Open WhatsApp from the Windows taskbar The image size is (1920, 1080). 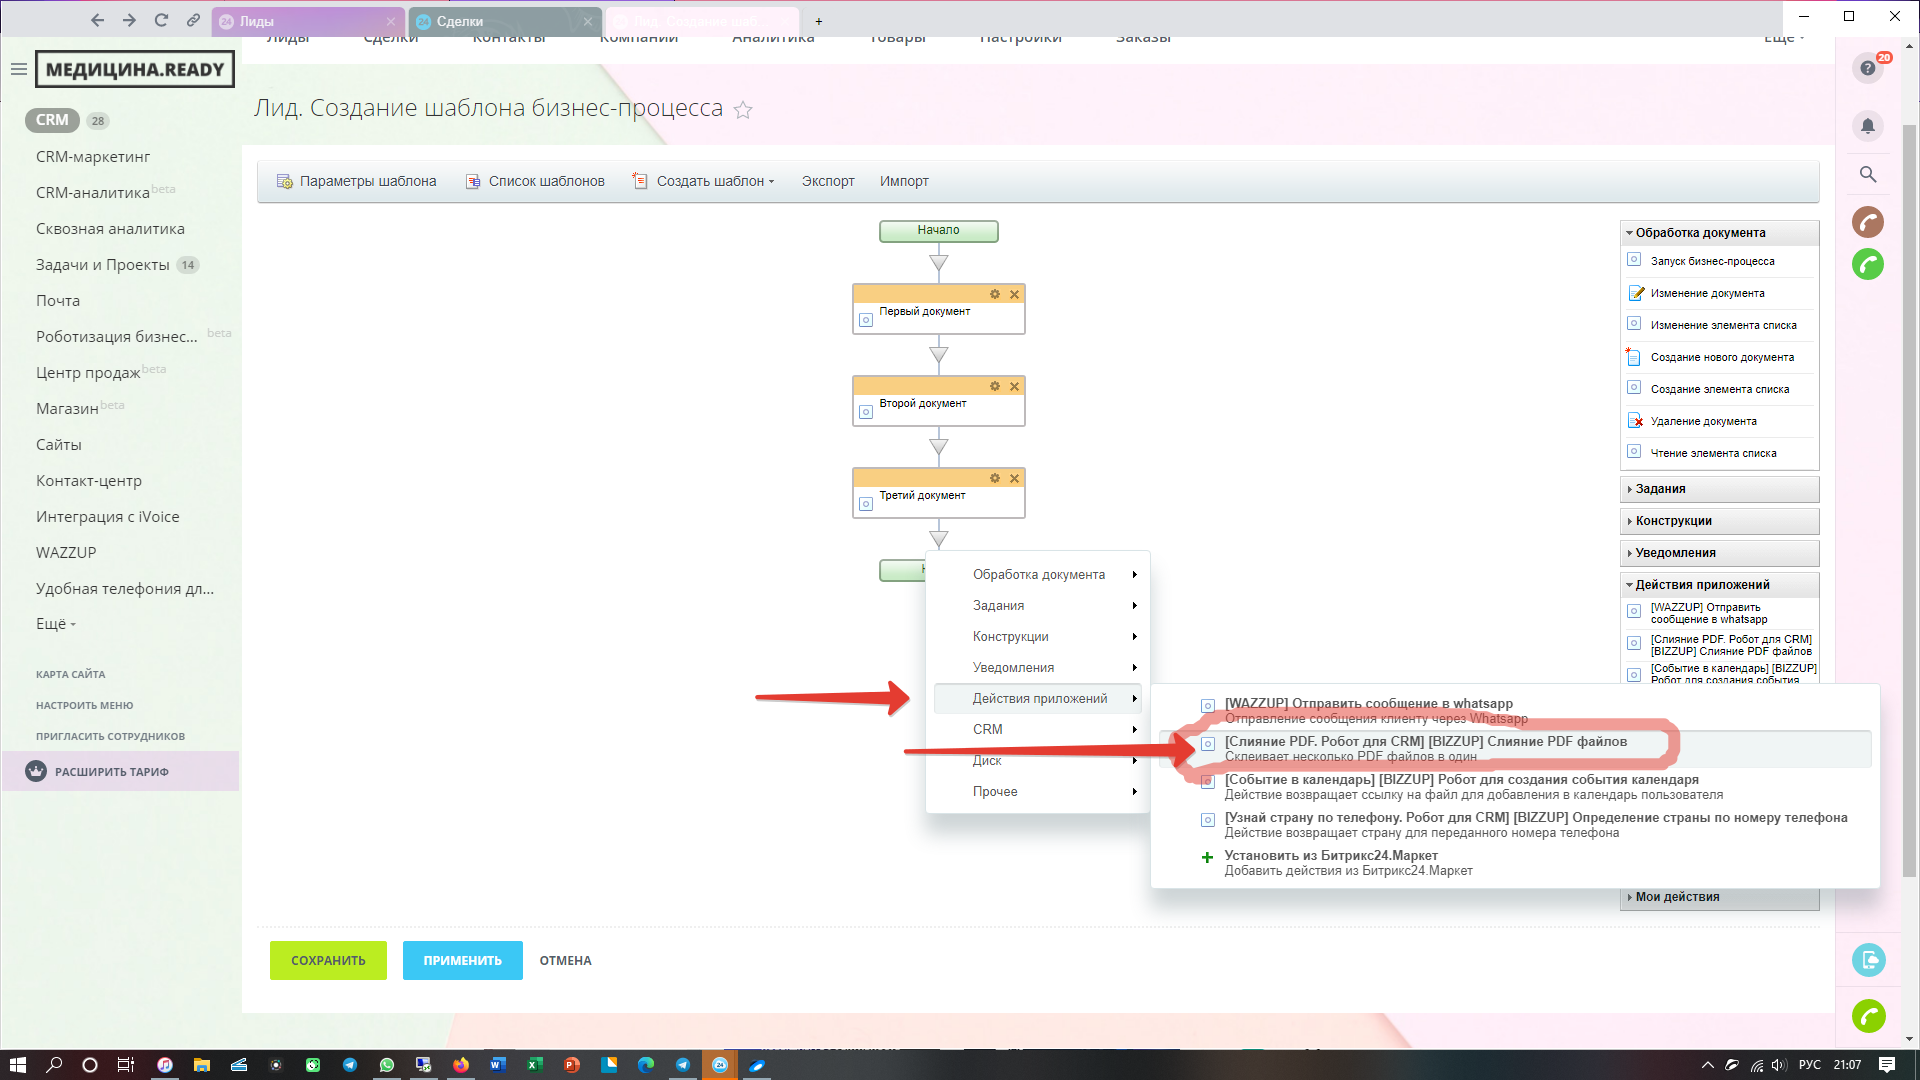(x=386, y=1065)
